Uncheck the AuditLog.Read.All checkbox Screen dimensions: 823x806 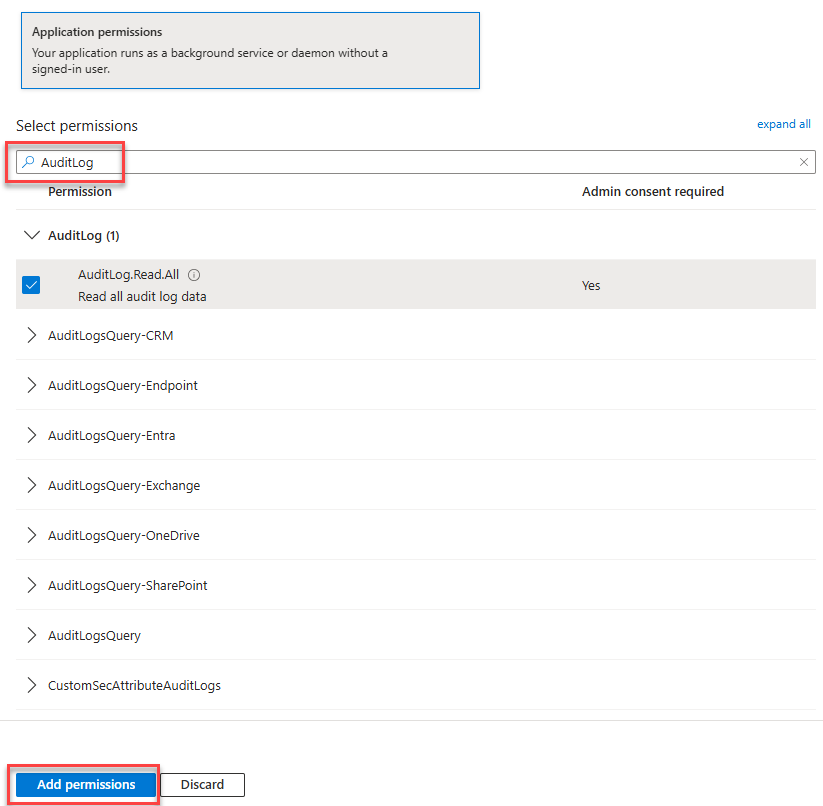pos(31,285)
